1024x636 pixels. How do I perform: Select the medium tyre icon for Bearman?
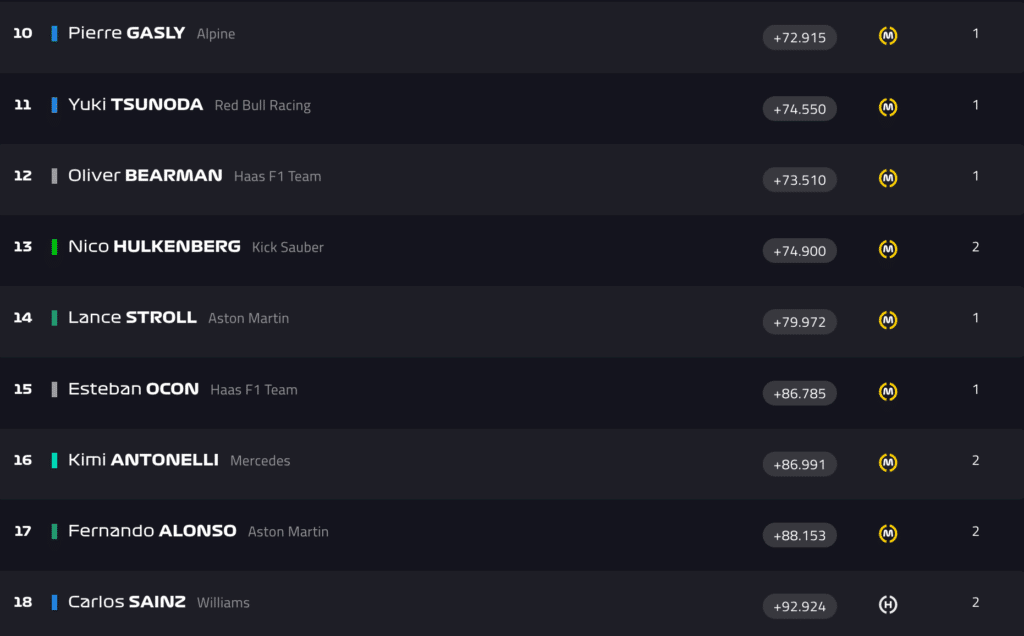pos(888,178)
